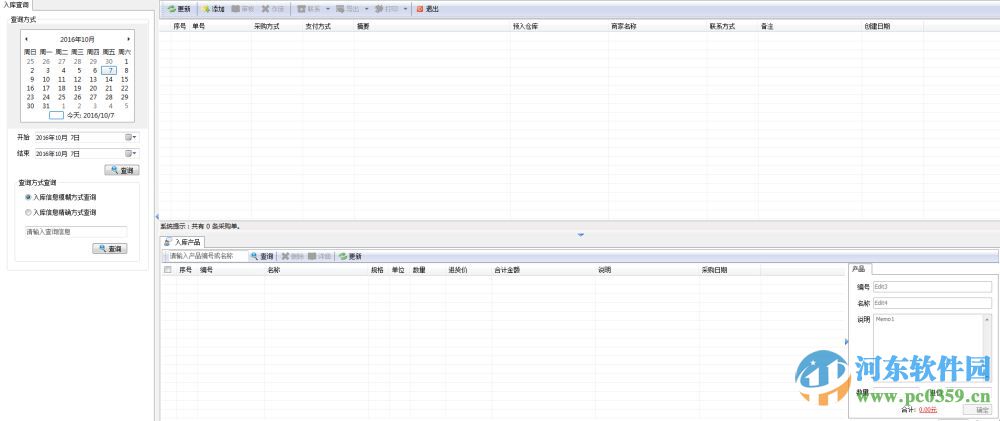This screenshot has width=1000, height=421.
Task: Click the greyed X delete icon in the product toolbar
Action: click(285, 256)
